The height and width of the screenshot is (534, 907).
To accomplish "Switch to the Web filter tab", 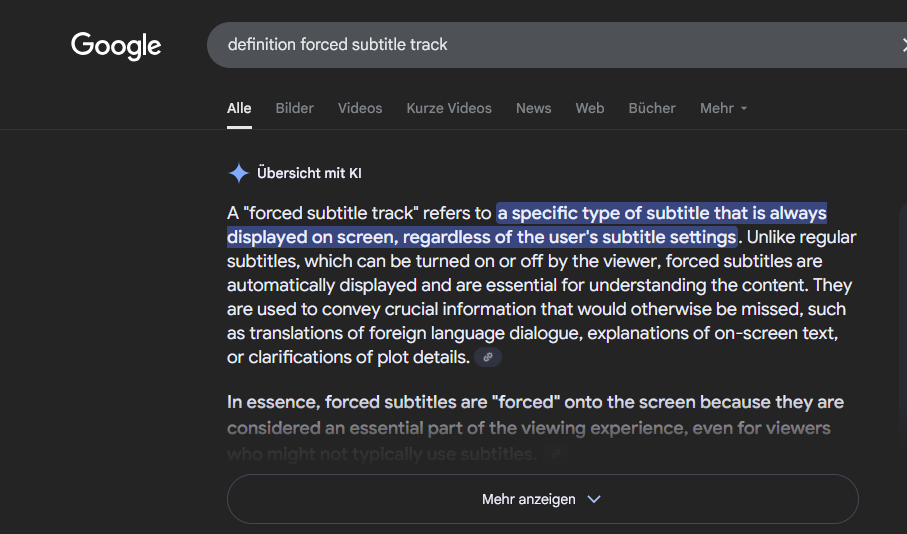I will click(590, 108).
